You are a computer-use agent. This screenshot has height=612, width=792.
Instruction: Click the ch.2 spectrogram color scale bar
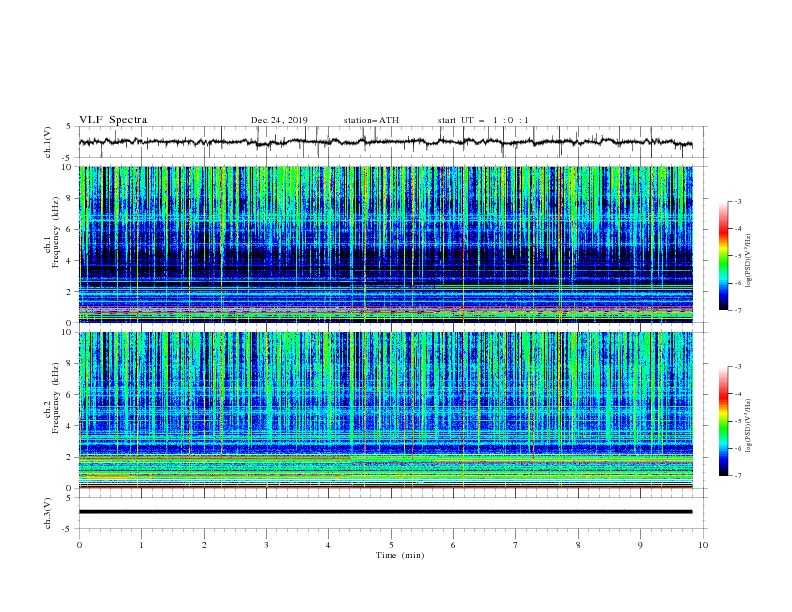[x=723, y=421]
